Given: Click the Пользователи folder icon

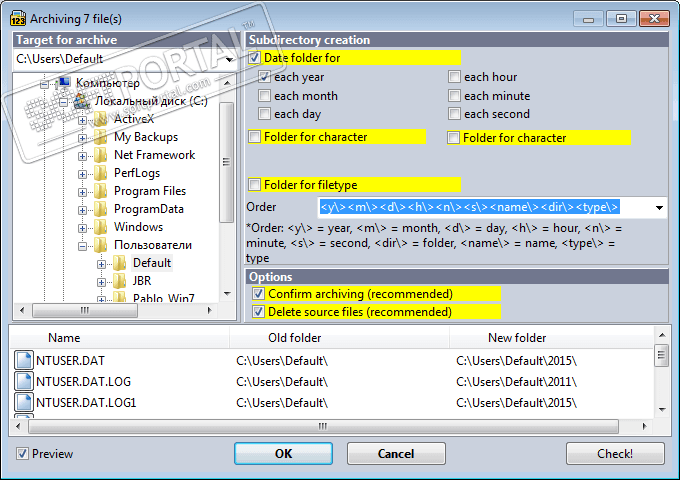Looking at the screenshot, I should tap(101, 245).
